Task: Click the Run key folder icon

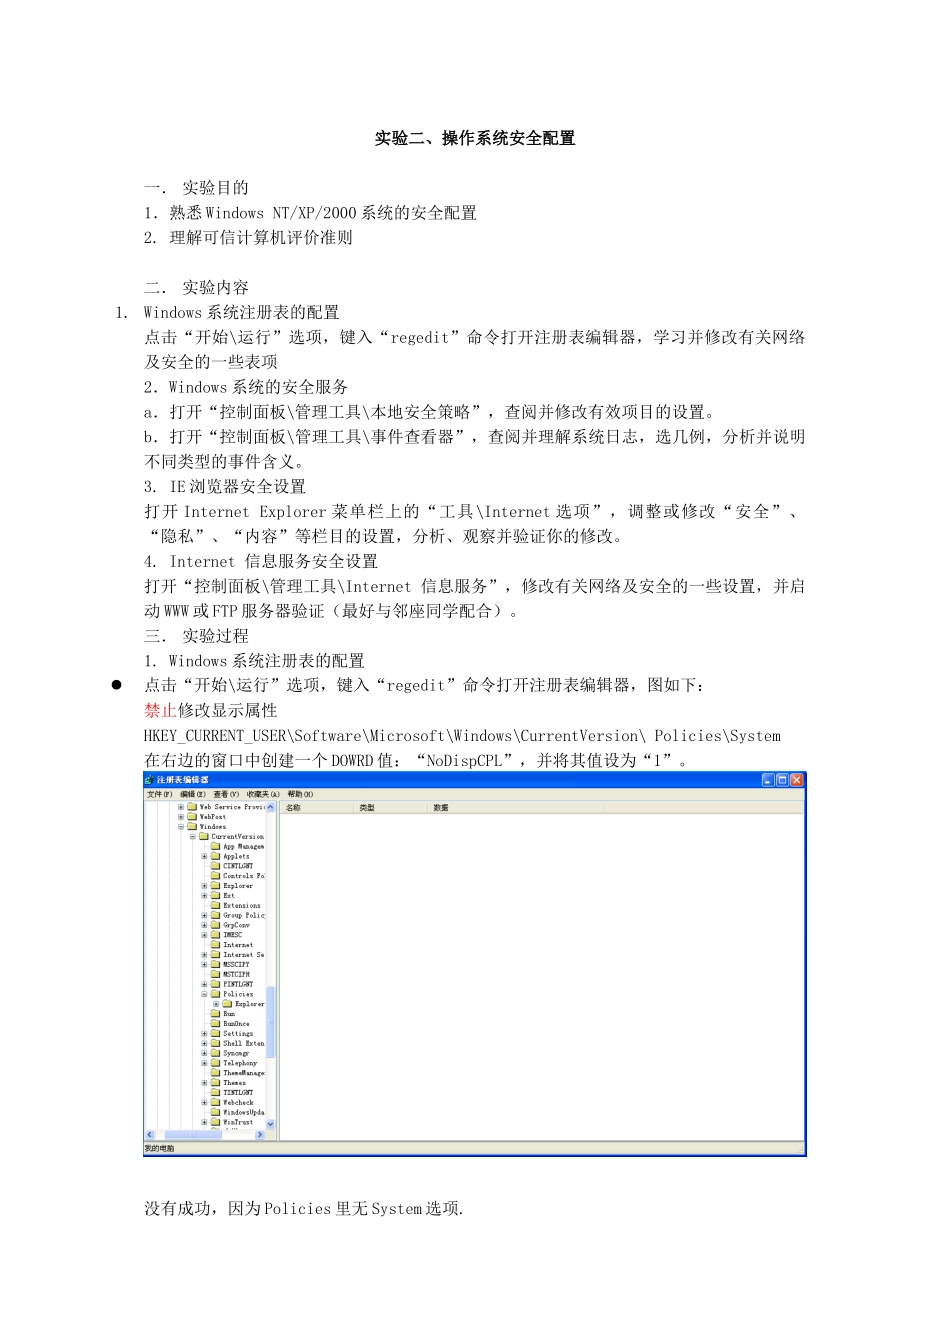Action: [216, 1014]
